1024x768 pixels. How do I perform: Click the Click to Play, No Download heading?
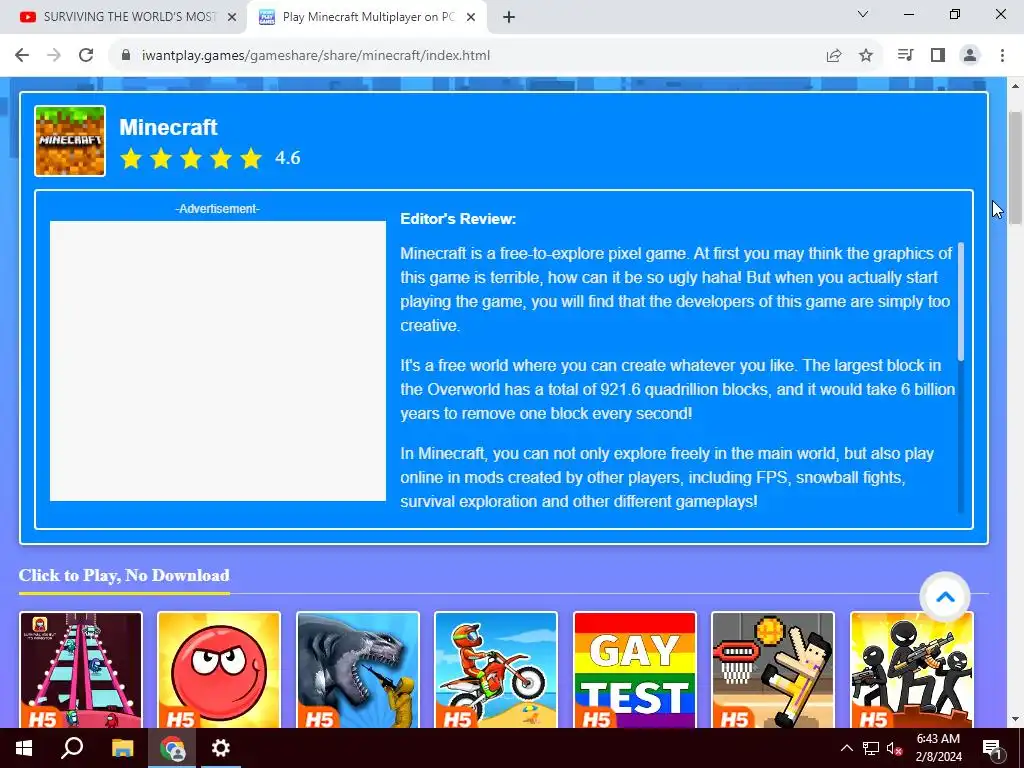click(124, 575)
